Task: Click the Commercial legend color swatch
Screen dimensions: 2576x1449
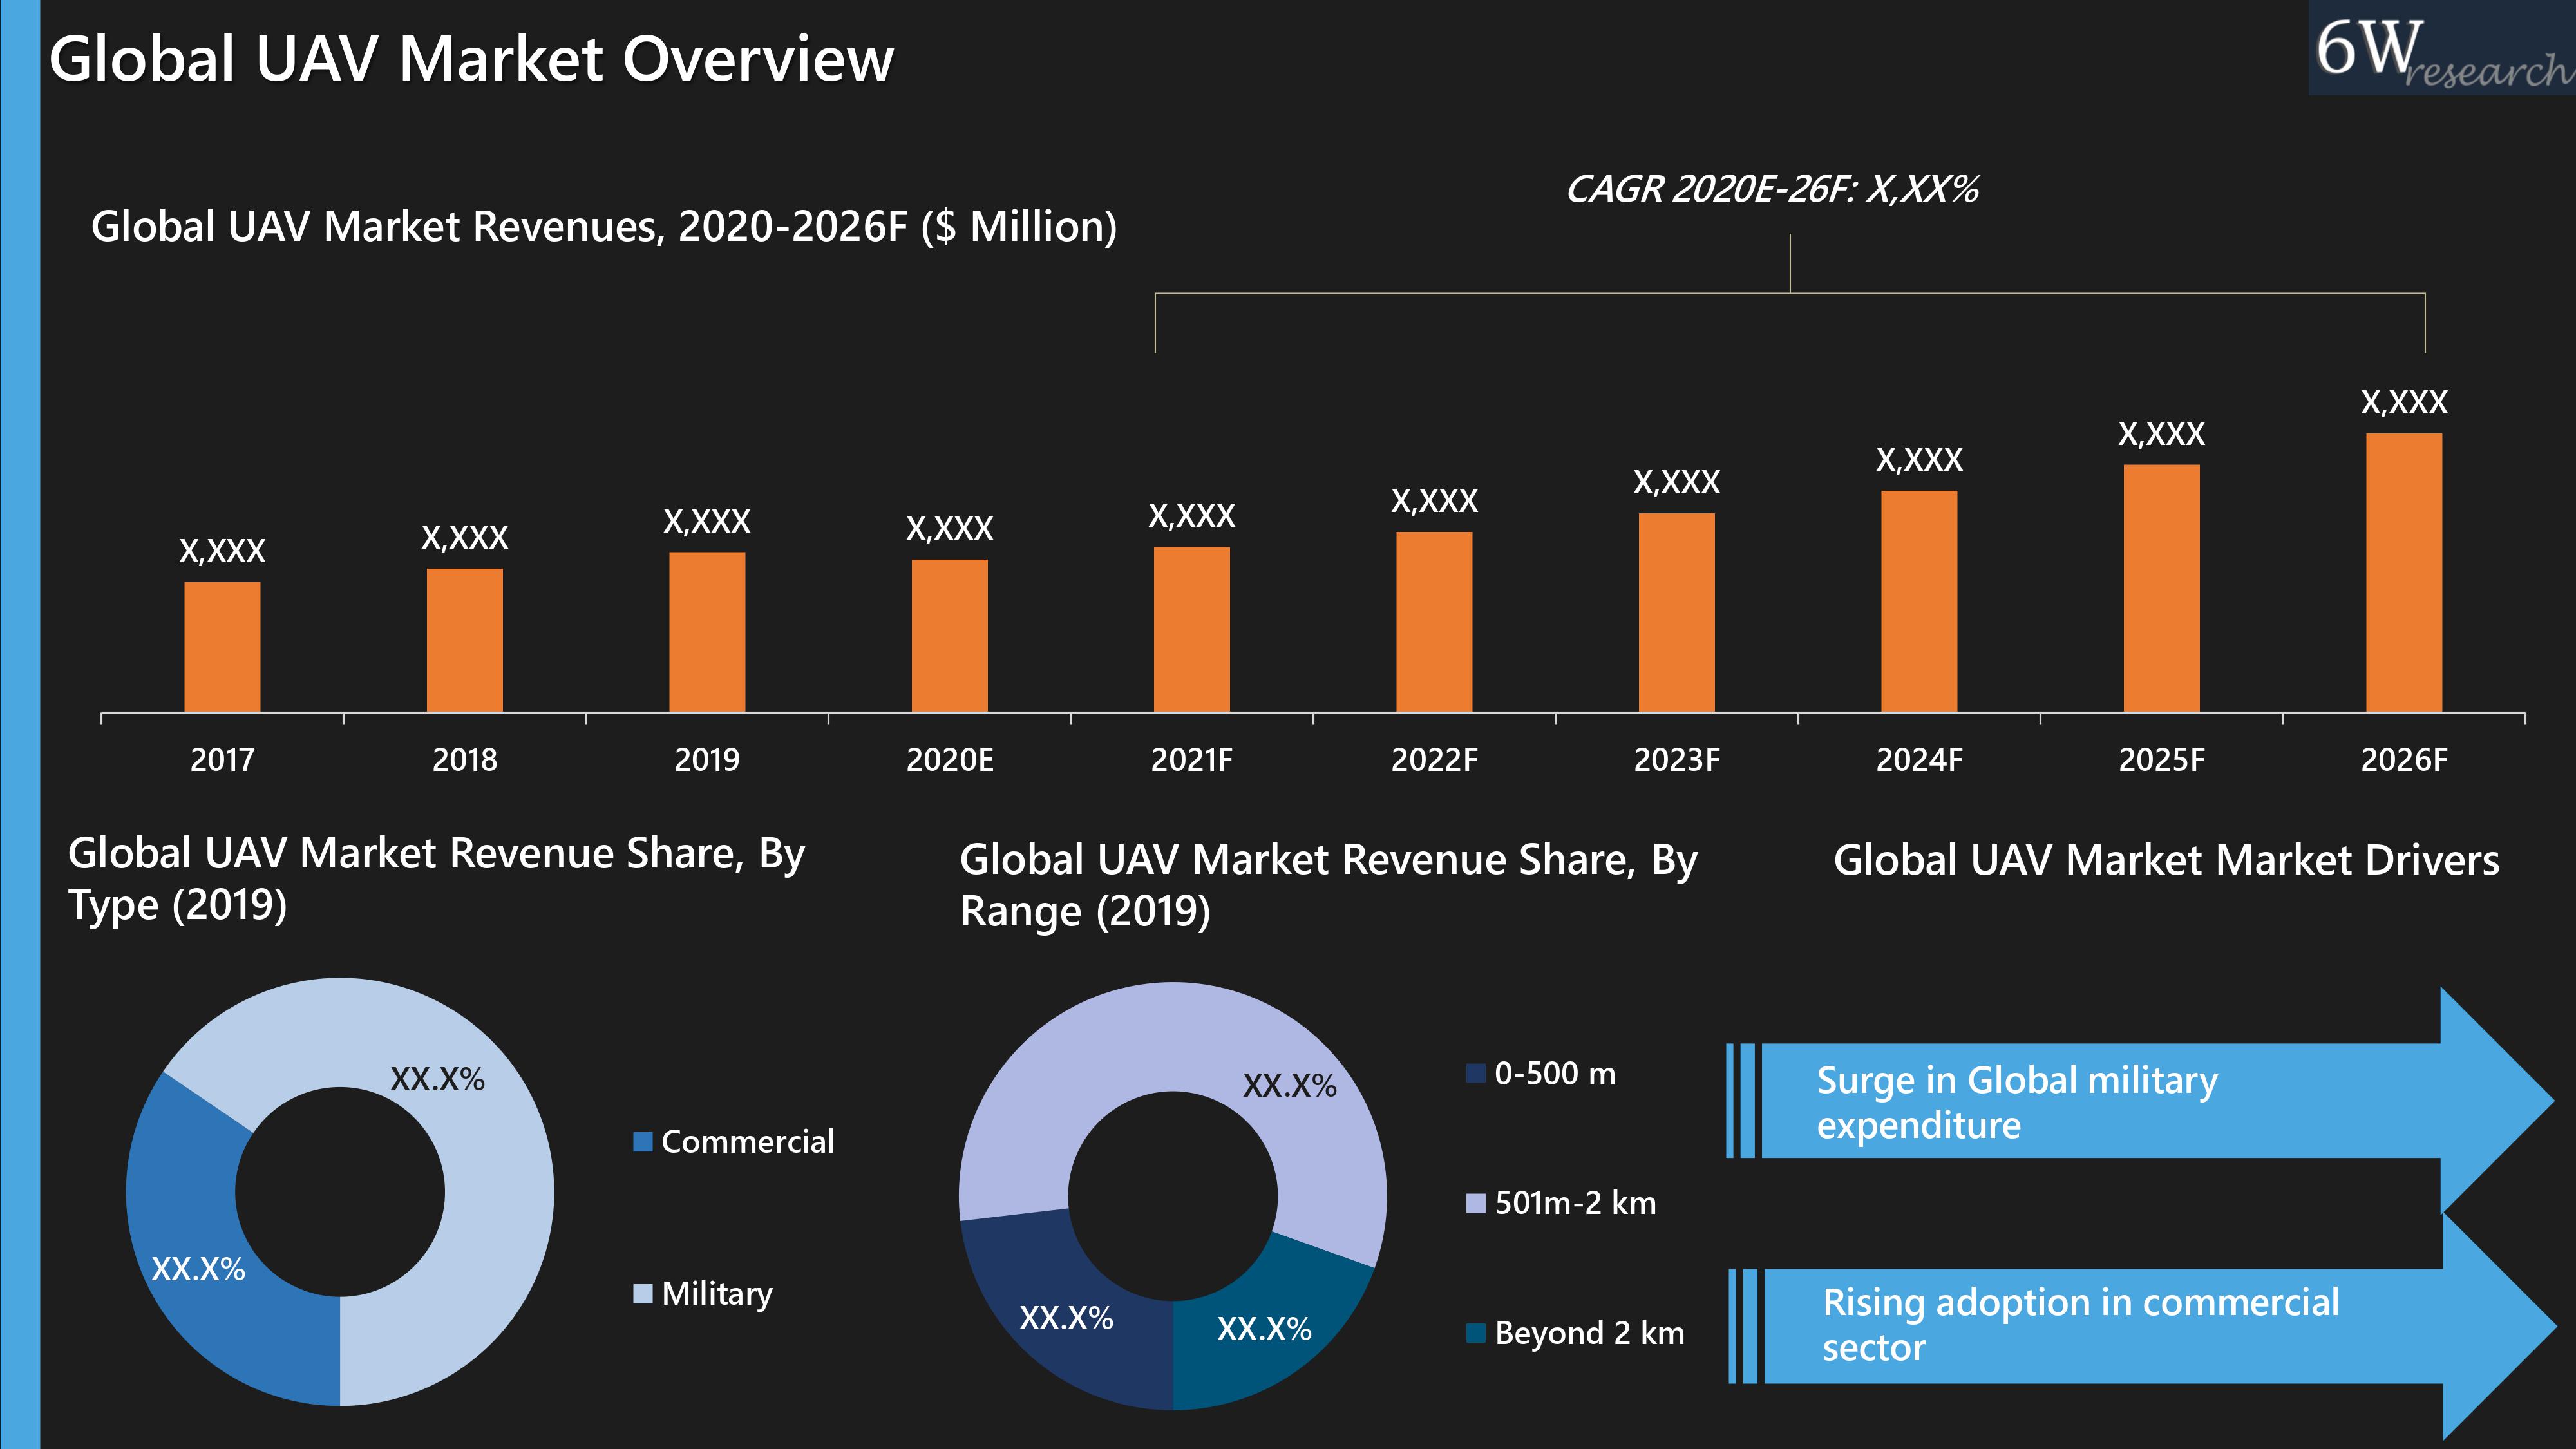Action: point(643,1142)
